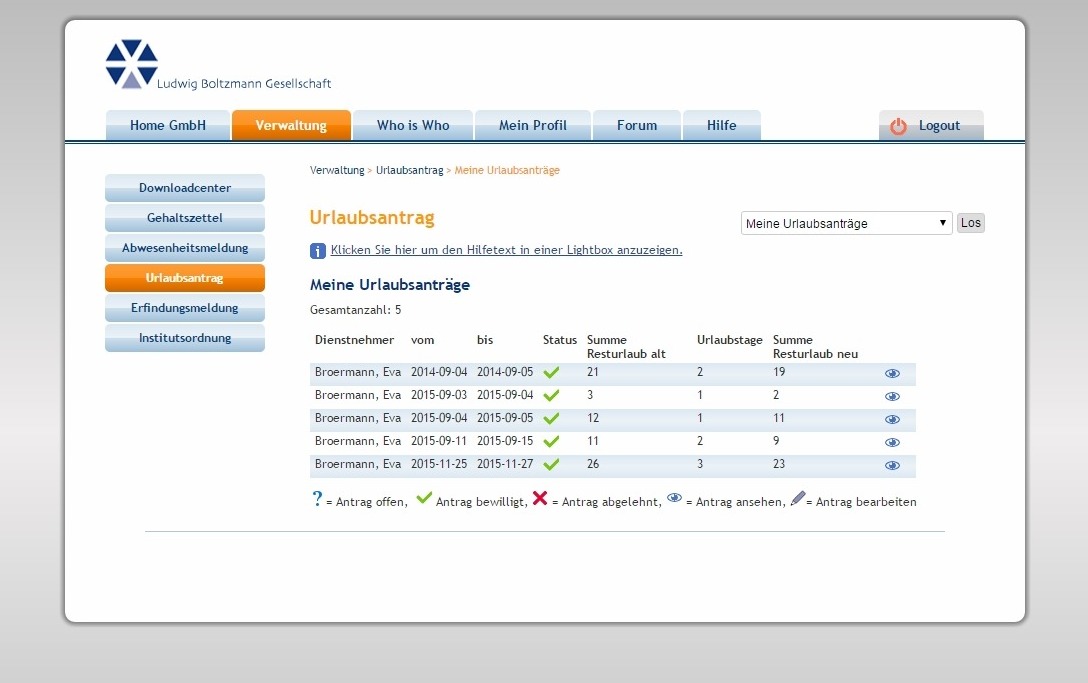This screenshot has height=683, width=1088.
Task: Open the Forum tab
Action: point(637,126)
